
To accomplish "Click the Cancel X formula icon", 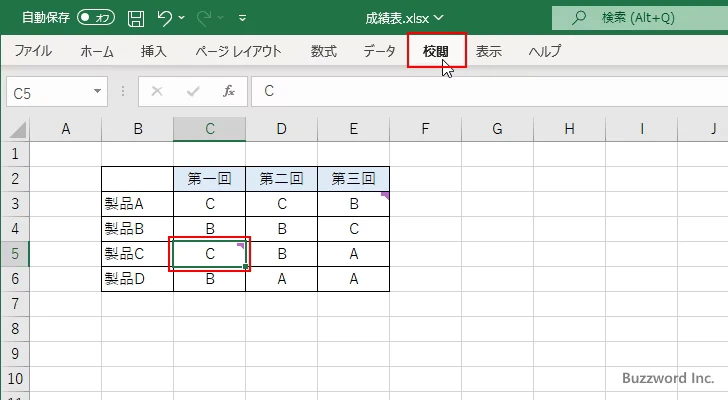I will 157,91.
